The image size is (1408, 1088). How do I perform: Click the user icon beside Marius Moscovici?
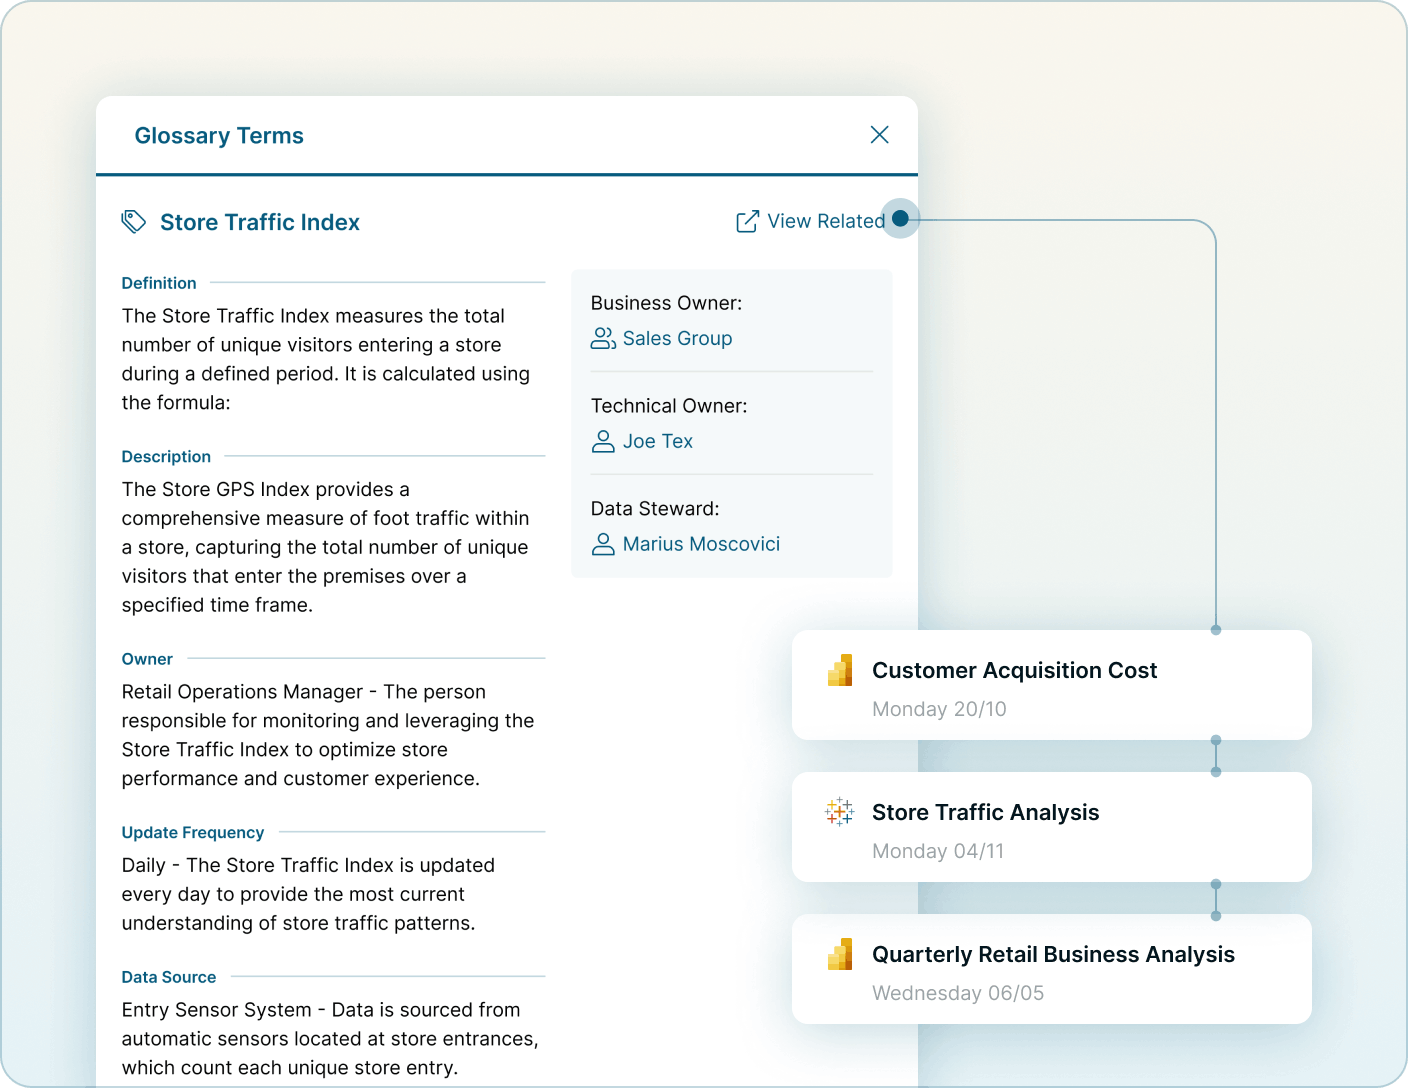pyautogui.click(x=602, y=543)
